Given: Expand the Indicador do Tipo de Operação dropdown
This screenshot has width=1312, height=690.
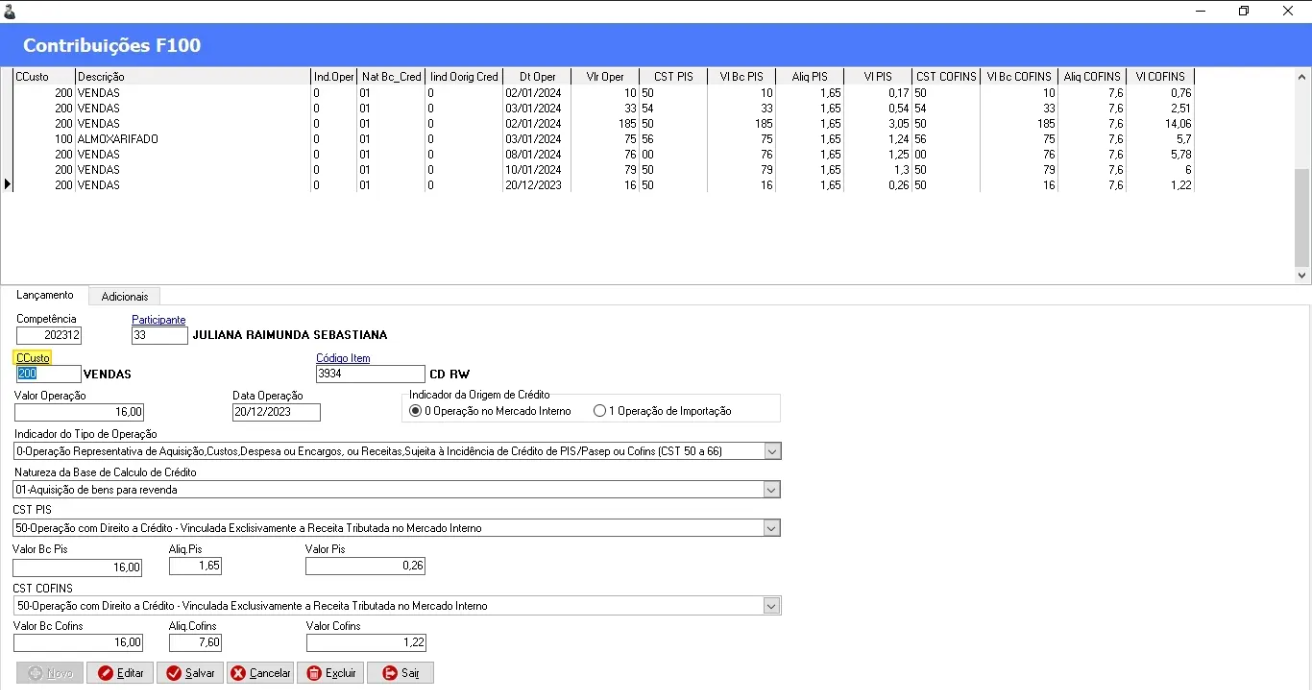Looking at the screenshot, I should pos(771,451).
